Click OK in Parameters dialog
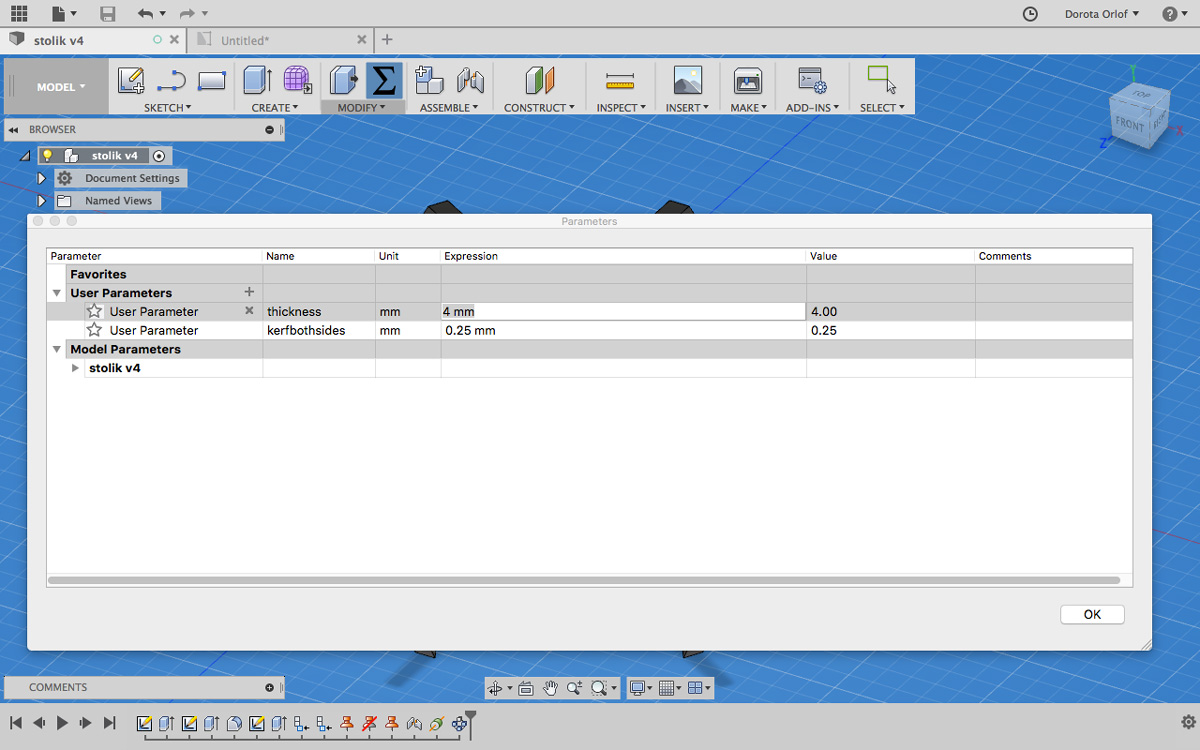 tap(1092, 614)
